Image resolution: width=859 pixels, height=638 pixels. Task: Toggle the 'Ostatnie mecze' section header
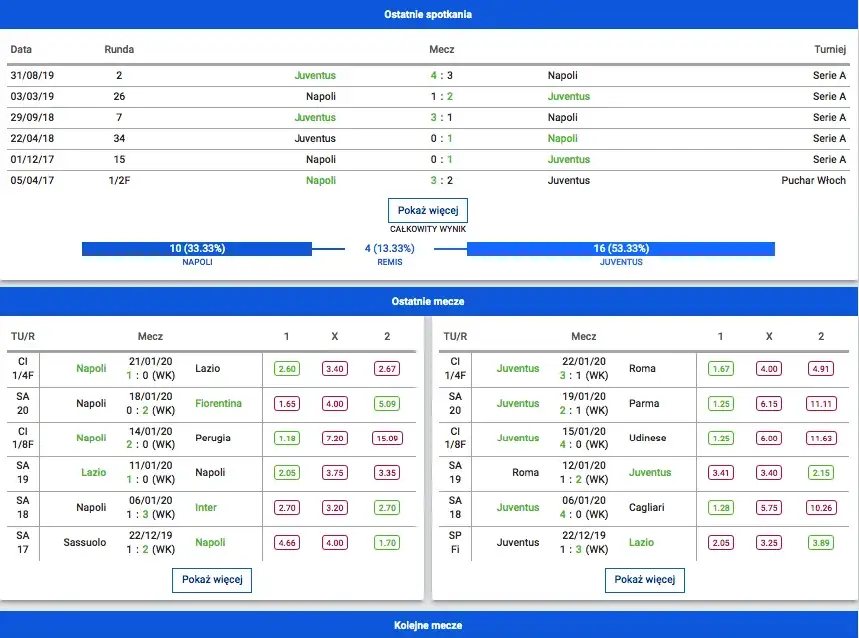429,301
